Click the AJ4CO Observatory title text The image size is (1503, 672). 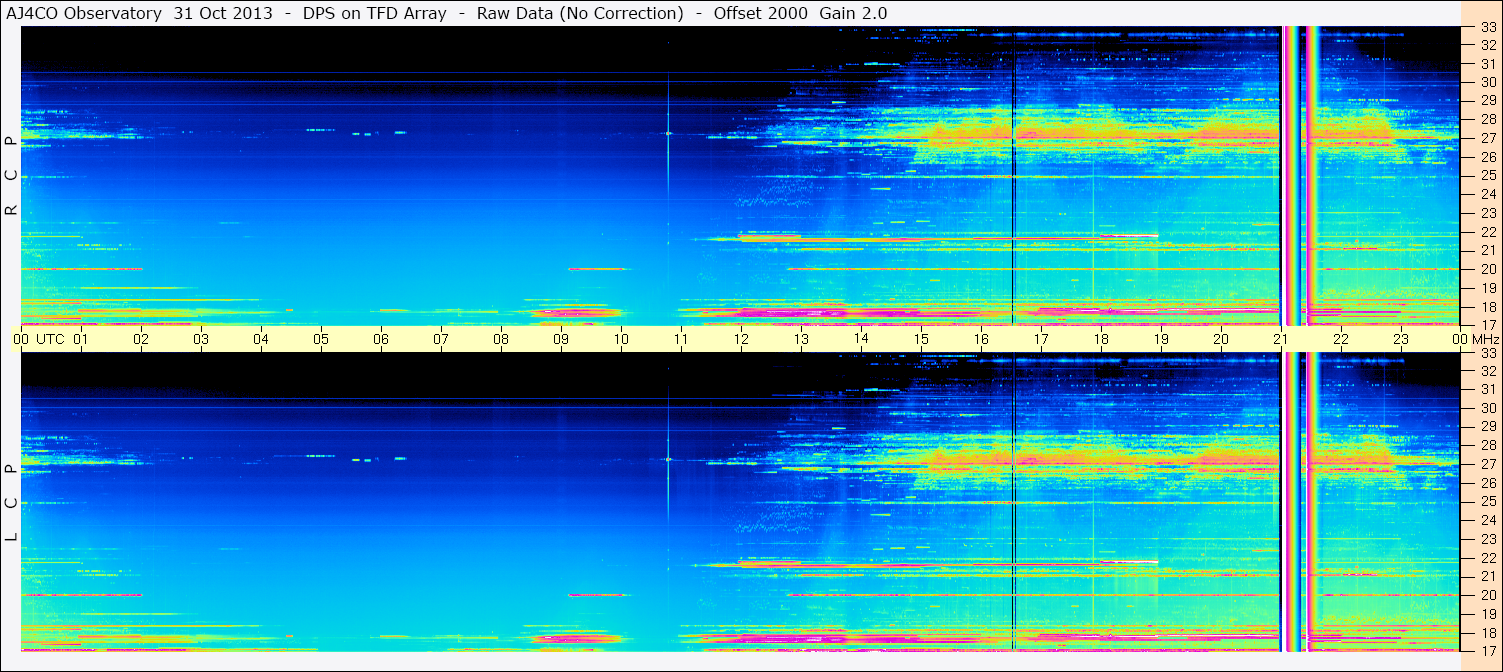pos(84,14)
